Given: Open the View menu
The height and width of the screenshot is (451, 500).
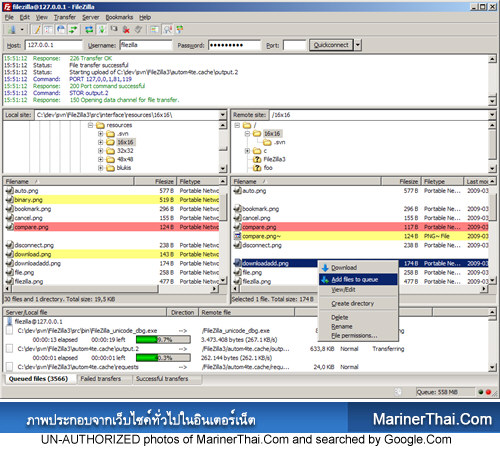Looking at the screenshot, I should (x=42, y=17).
